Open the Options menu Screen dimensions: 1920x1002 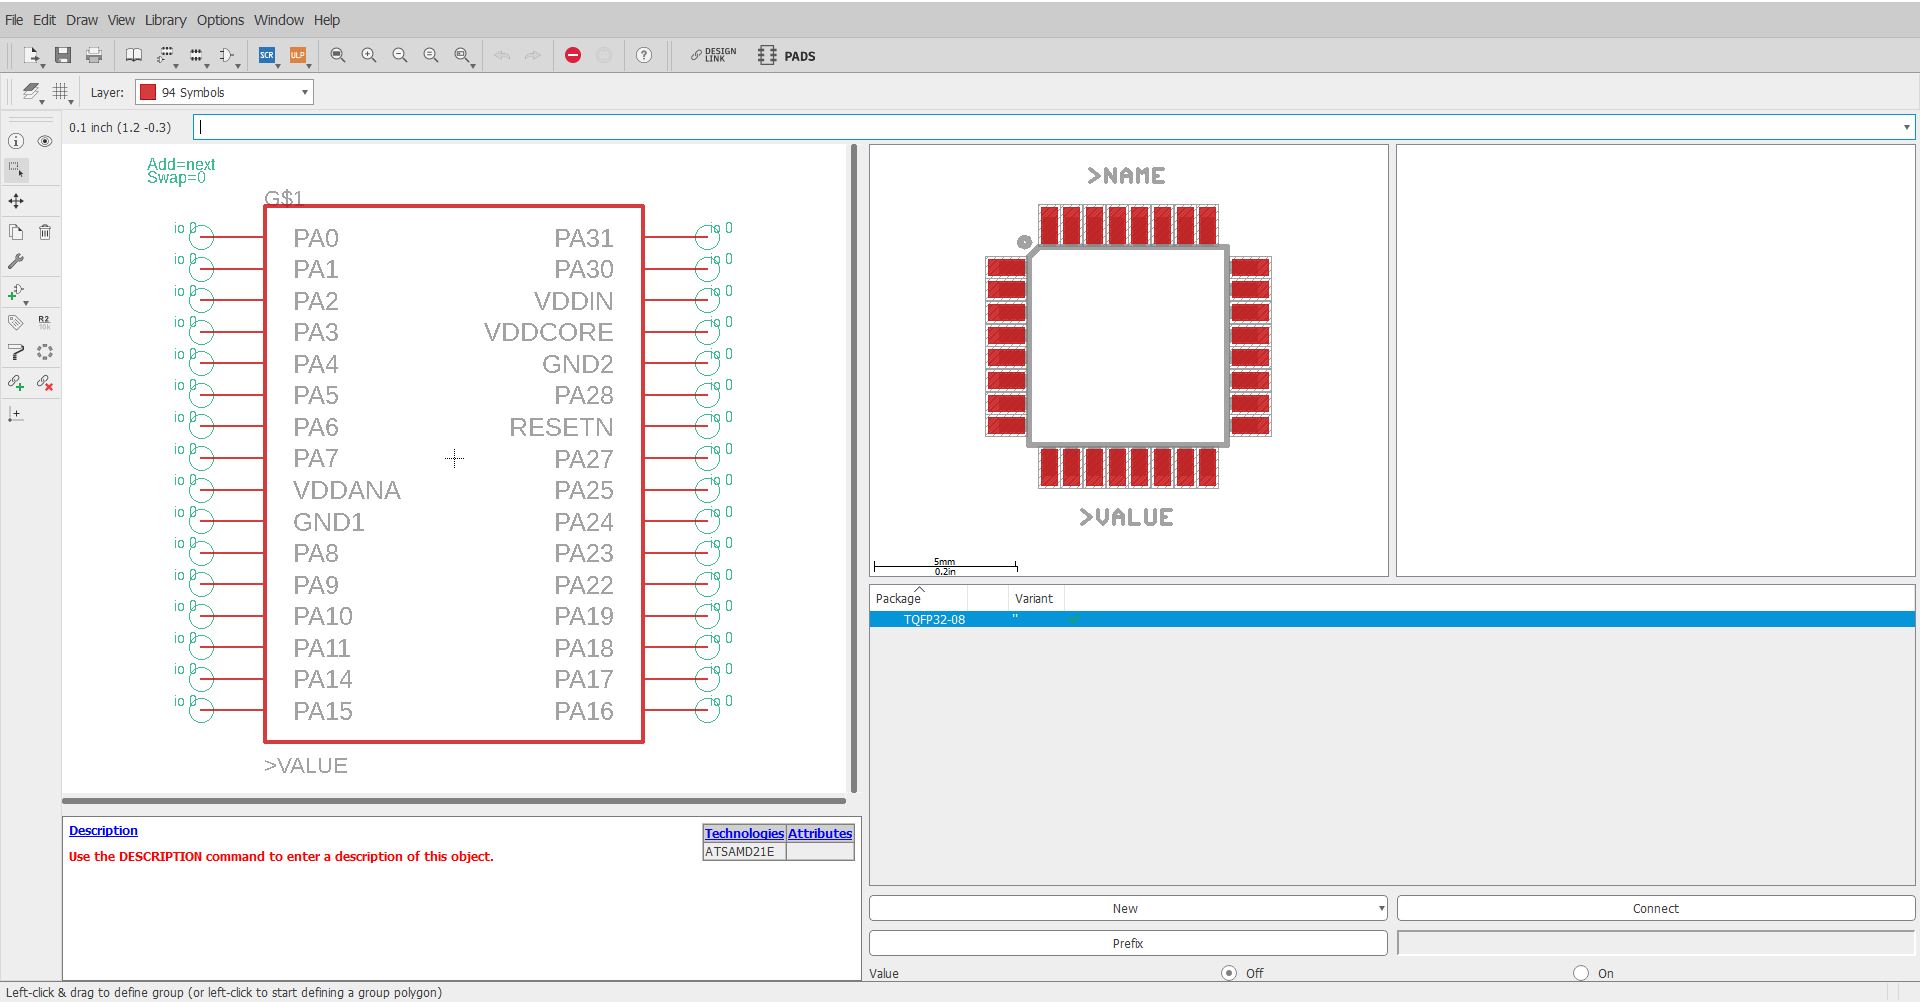[220, 19]
